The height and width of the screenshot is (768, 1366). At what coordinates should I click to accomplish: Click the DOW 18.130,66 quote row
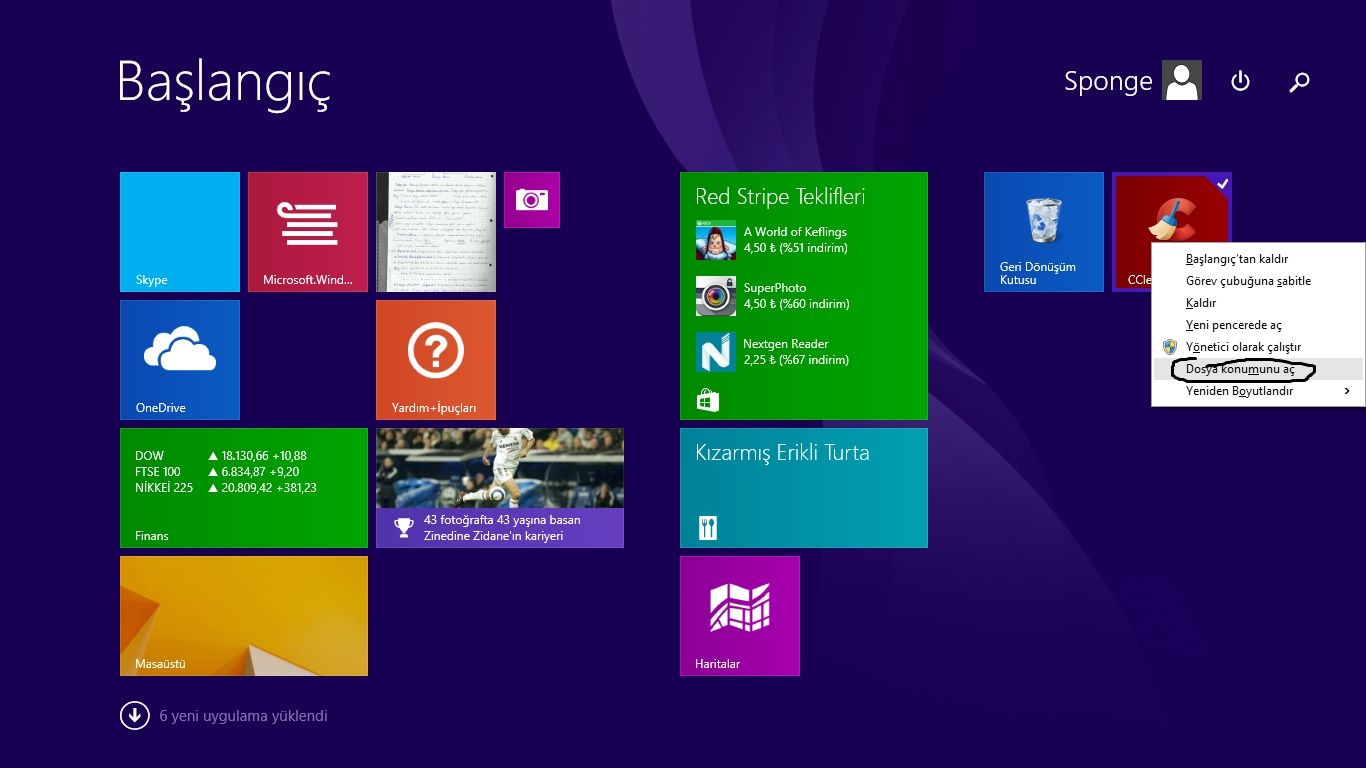click(221, 456)
